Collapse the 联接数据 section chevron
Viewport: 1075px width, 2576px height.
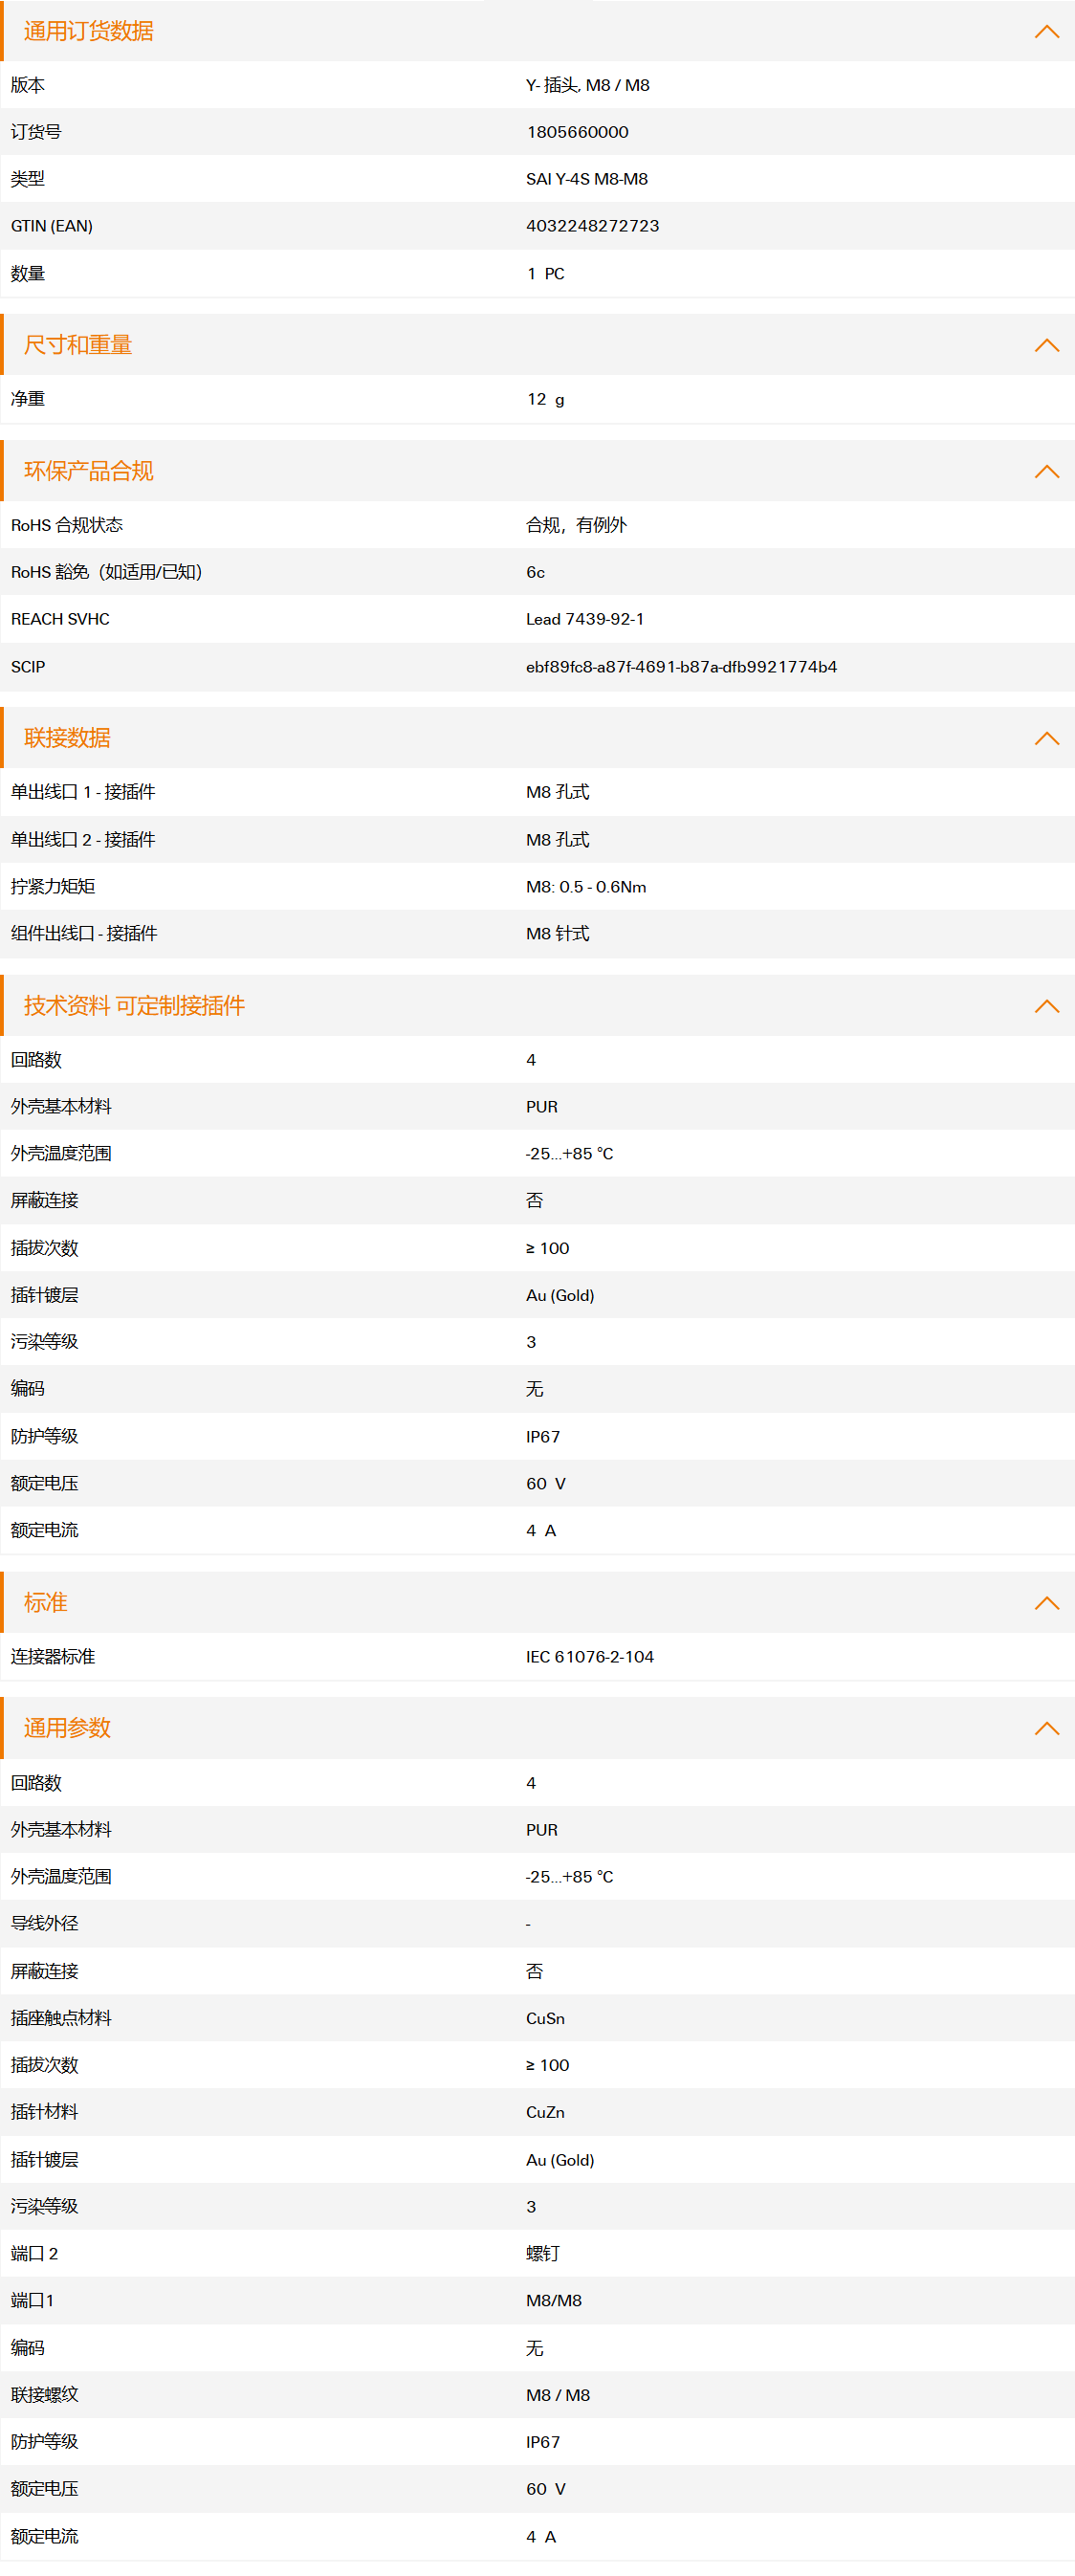pyautogui.click(x=1046, y=738)
